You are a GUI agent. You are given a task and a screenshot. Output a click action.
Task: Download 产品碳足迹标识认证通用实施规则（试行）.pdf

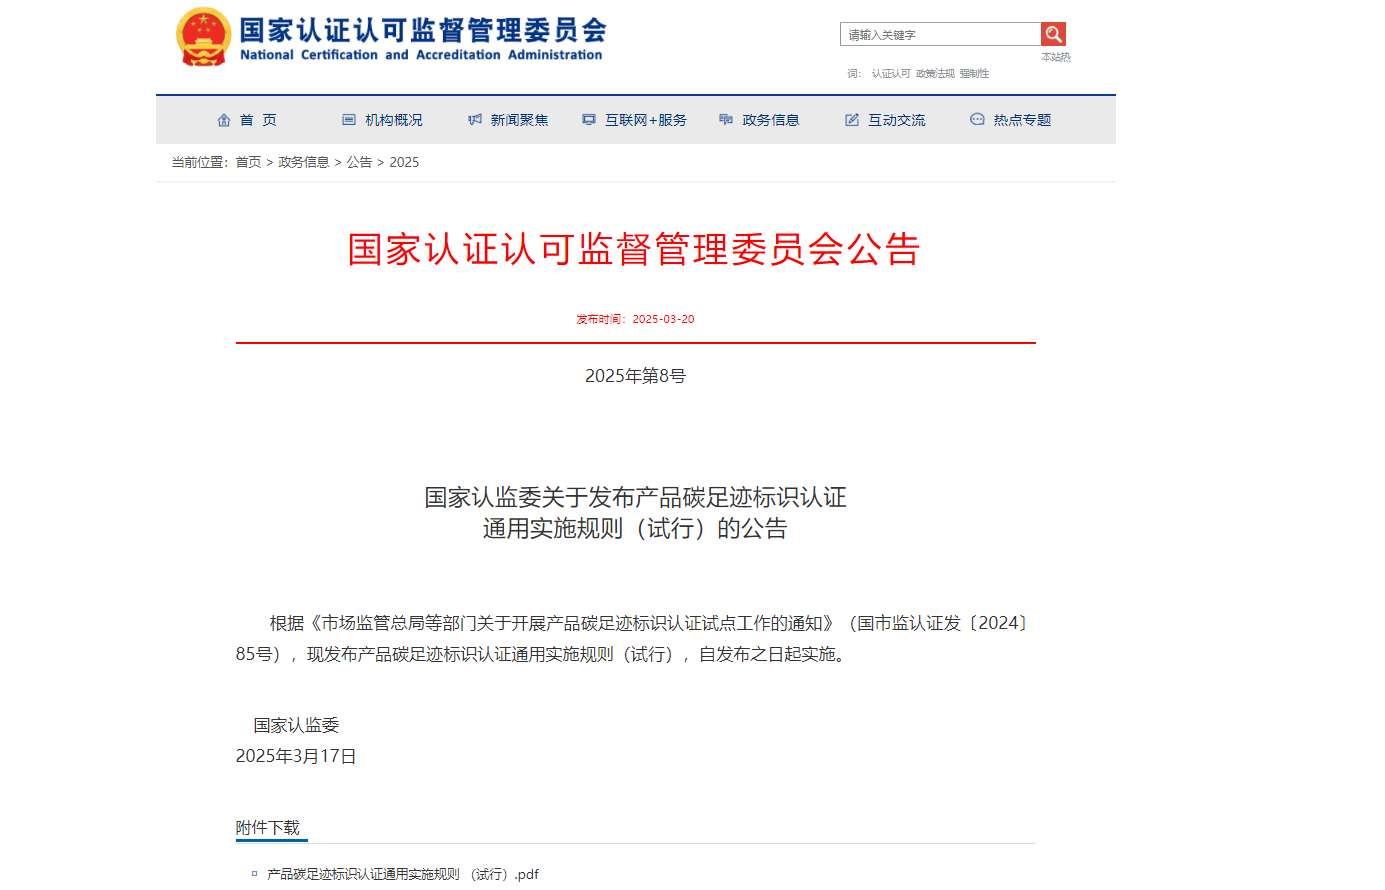tap(400, 873)
